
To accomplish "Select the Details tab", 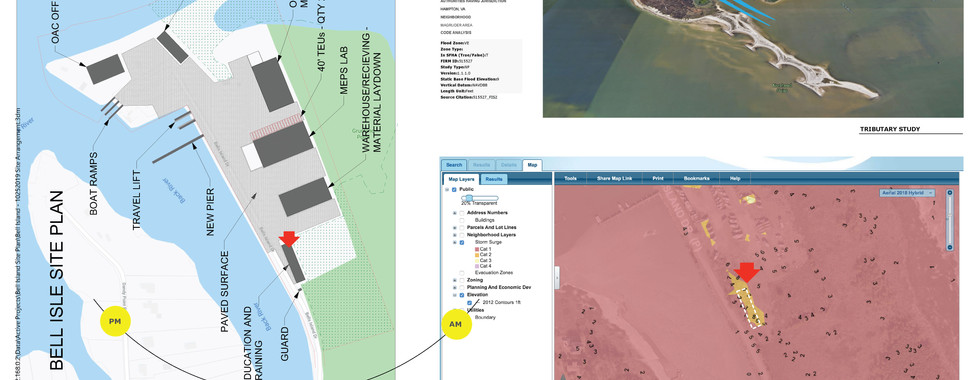I will (509, 165).
